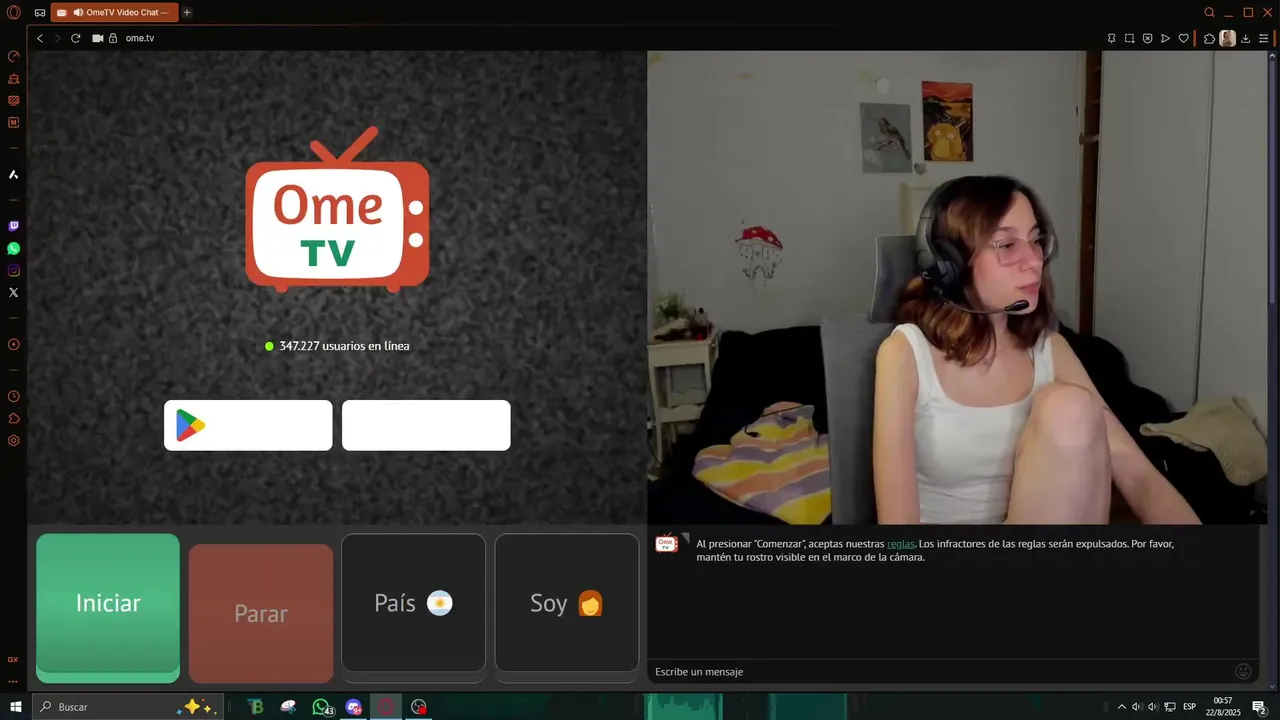Open the profile avatar in toolbar
Screen dimensions: 1280x720
click(1227, 38)
